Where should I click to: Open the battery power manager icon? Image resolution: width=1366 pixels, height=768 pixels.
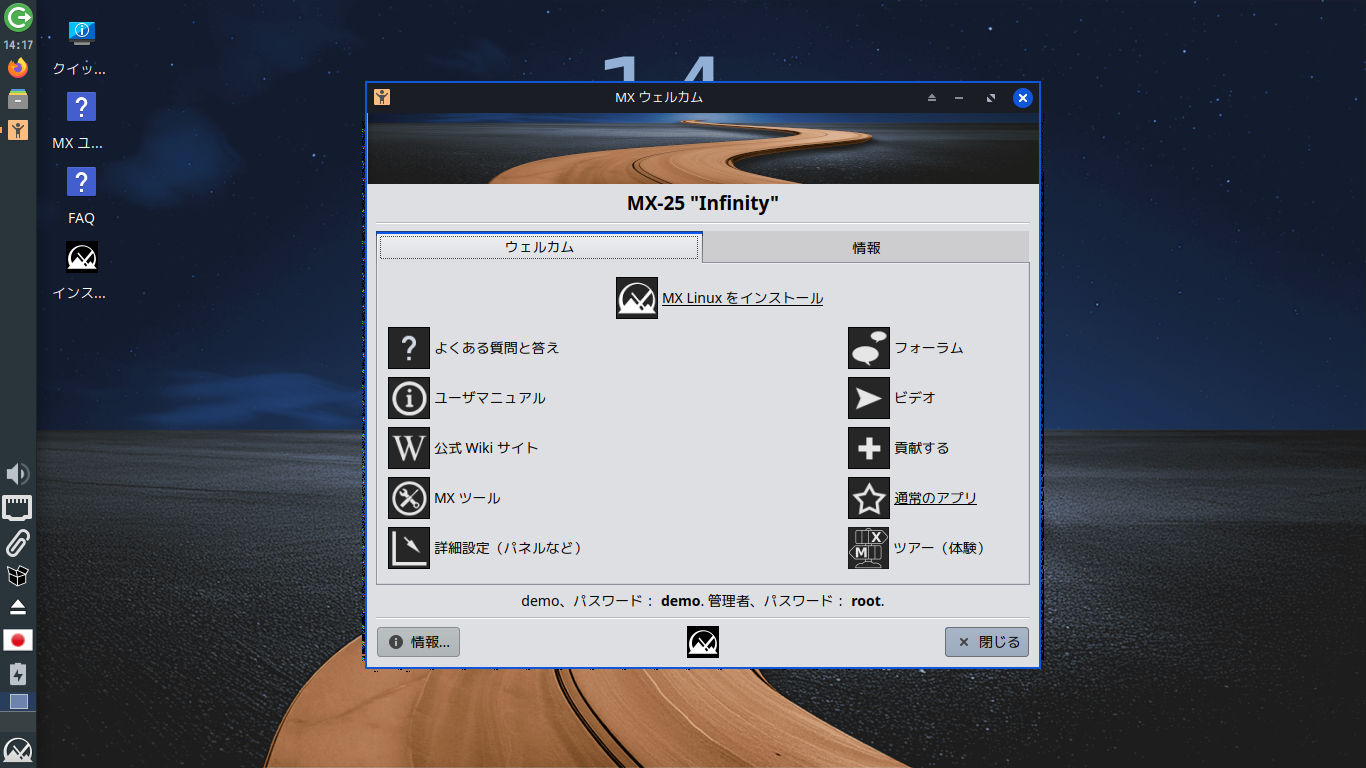[18, 674]
